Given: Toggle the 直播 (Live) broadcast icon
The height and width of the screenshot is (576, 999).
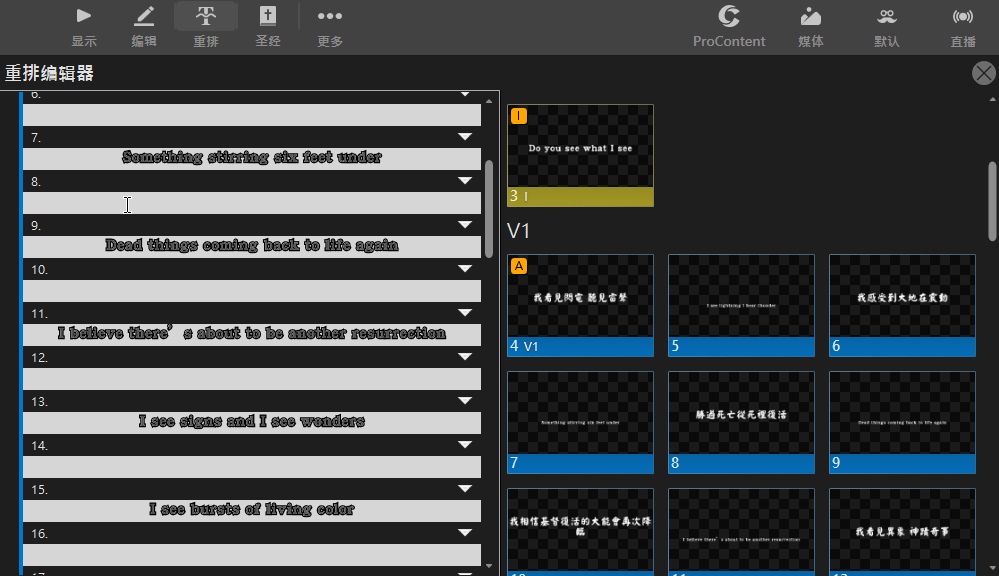Looking at the screenshot, I should tap(963, 16).
